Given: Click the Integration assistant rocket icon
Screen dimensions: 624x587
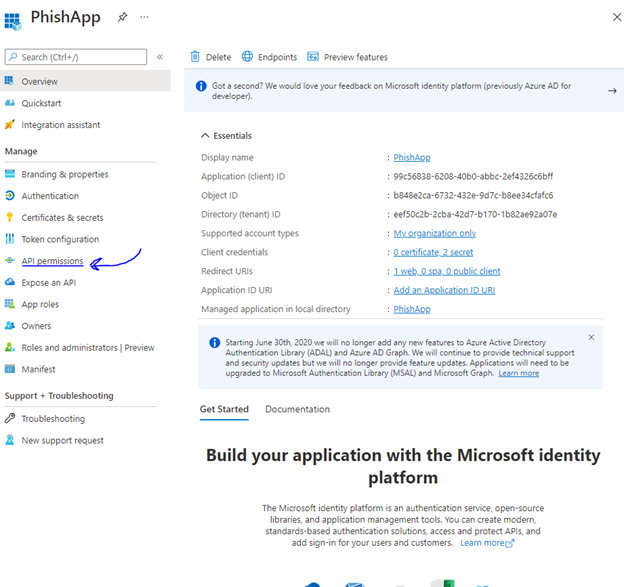Looking at the screenshot, I should tap(10, 125).
